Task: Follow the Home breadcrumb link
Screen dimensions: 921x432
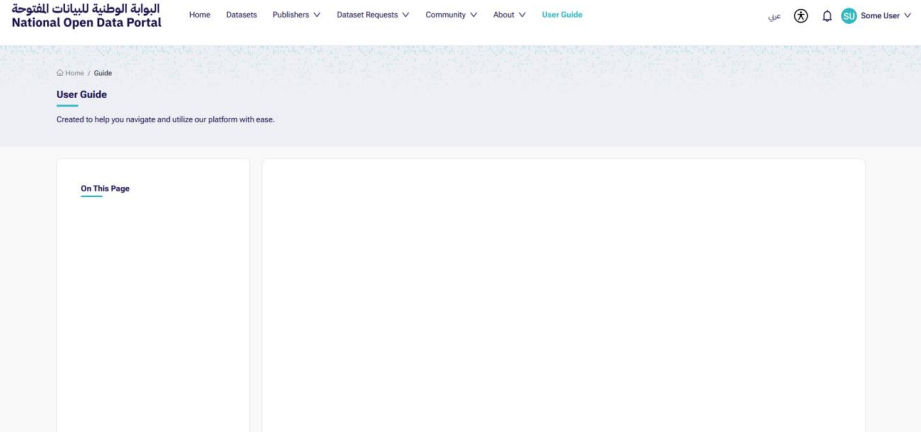Action: [75, 72]
